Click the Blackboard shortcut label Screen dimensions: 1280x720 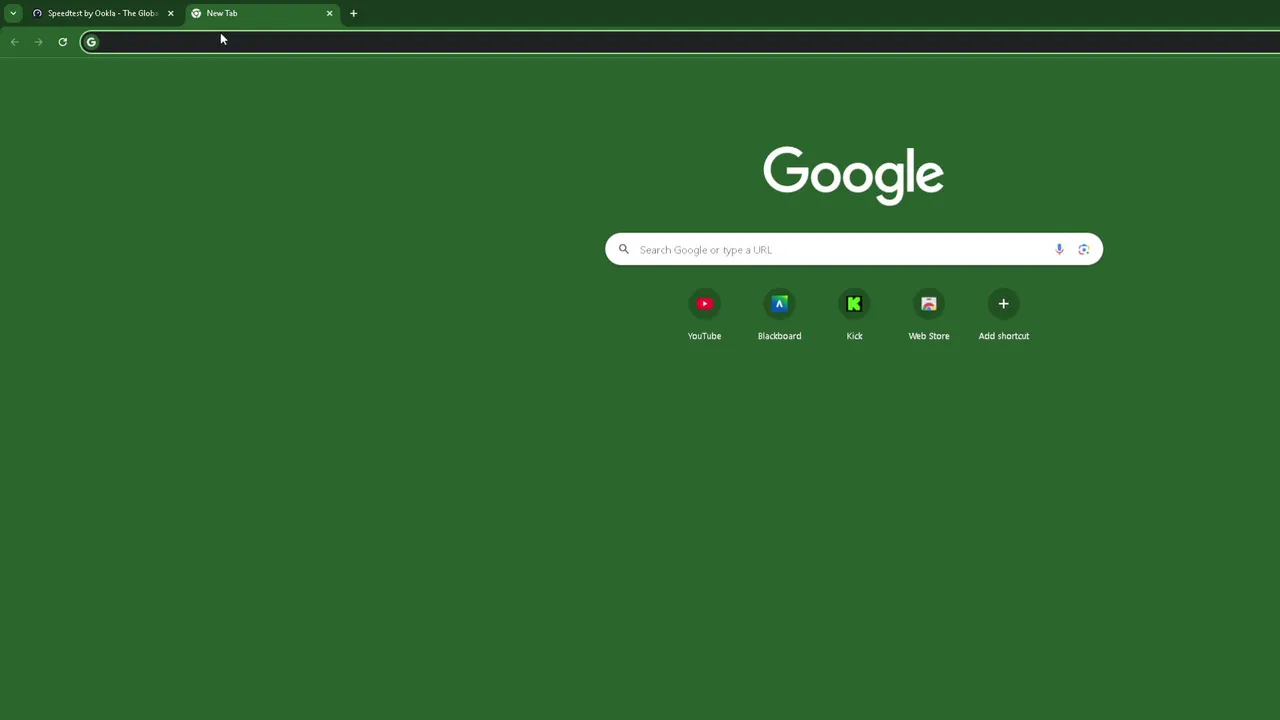pos(779,336)
